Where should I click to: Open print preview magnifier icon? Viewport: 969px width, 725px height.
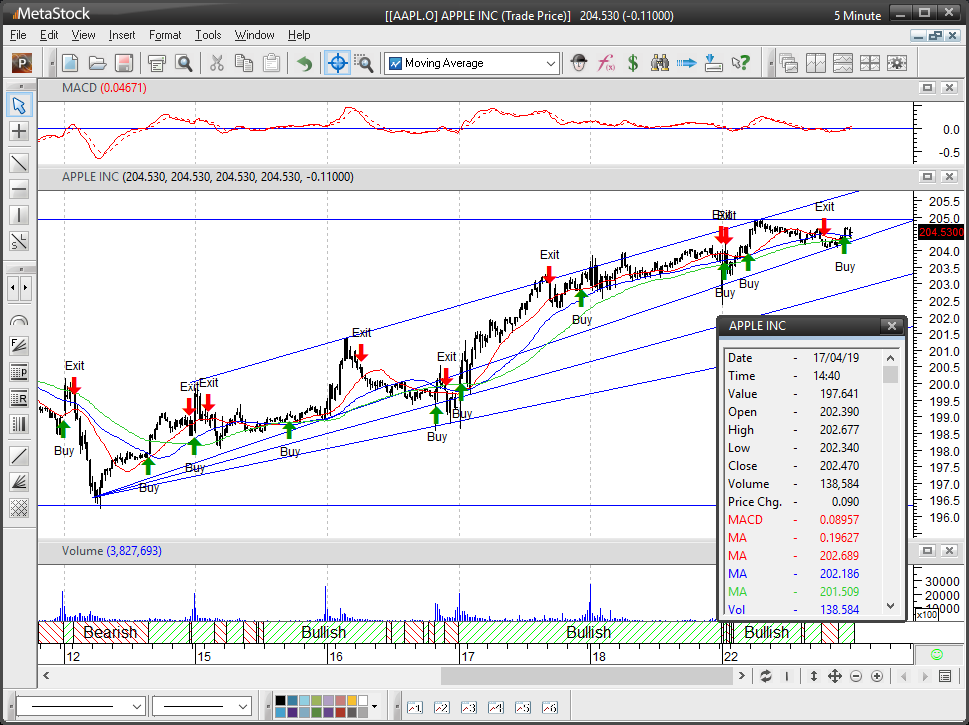(184, 63)
